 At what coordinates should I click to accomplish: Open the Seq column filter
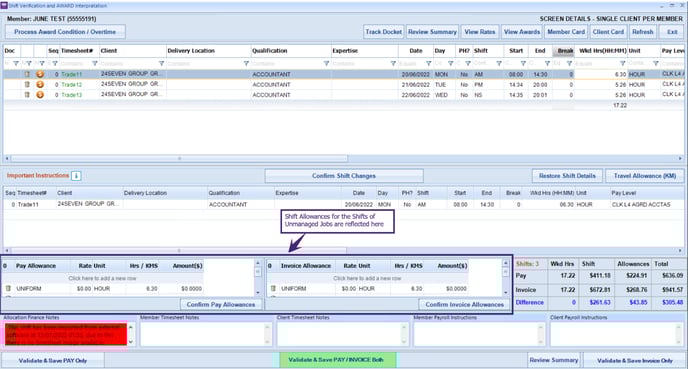55,64
